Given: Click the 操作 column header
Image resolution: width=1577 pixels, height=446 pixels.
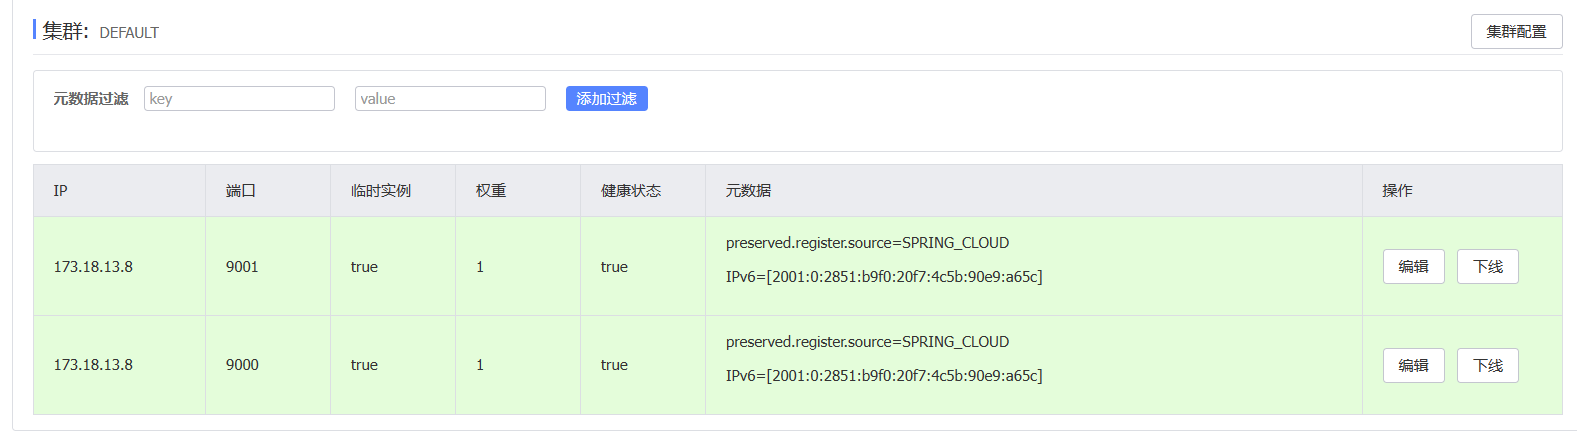Looking at the screenshot, I should (1397, 191).
